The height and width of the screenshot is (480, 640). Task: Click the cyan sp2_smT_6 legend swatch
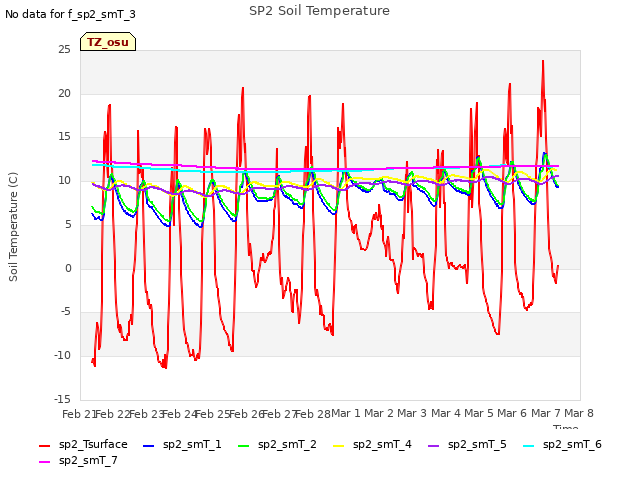pos(529,446)
